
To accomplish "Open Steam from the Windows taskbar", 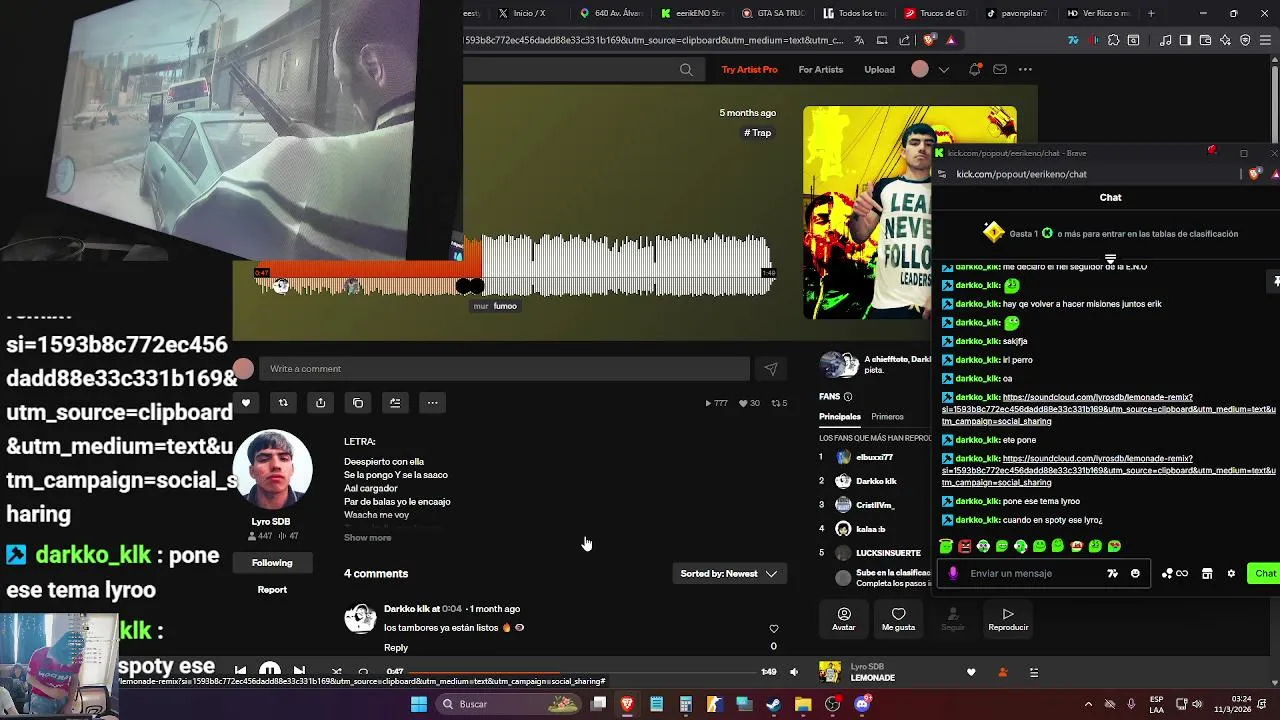I will tap(773, 704).
